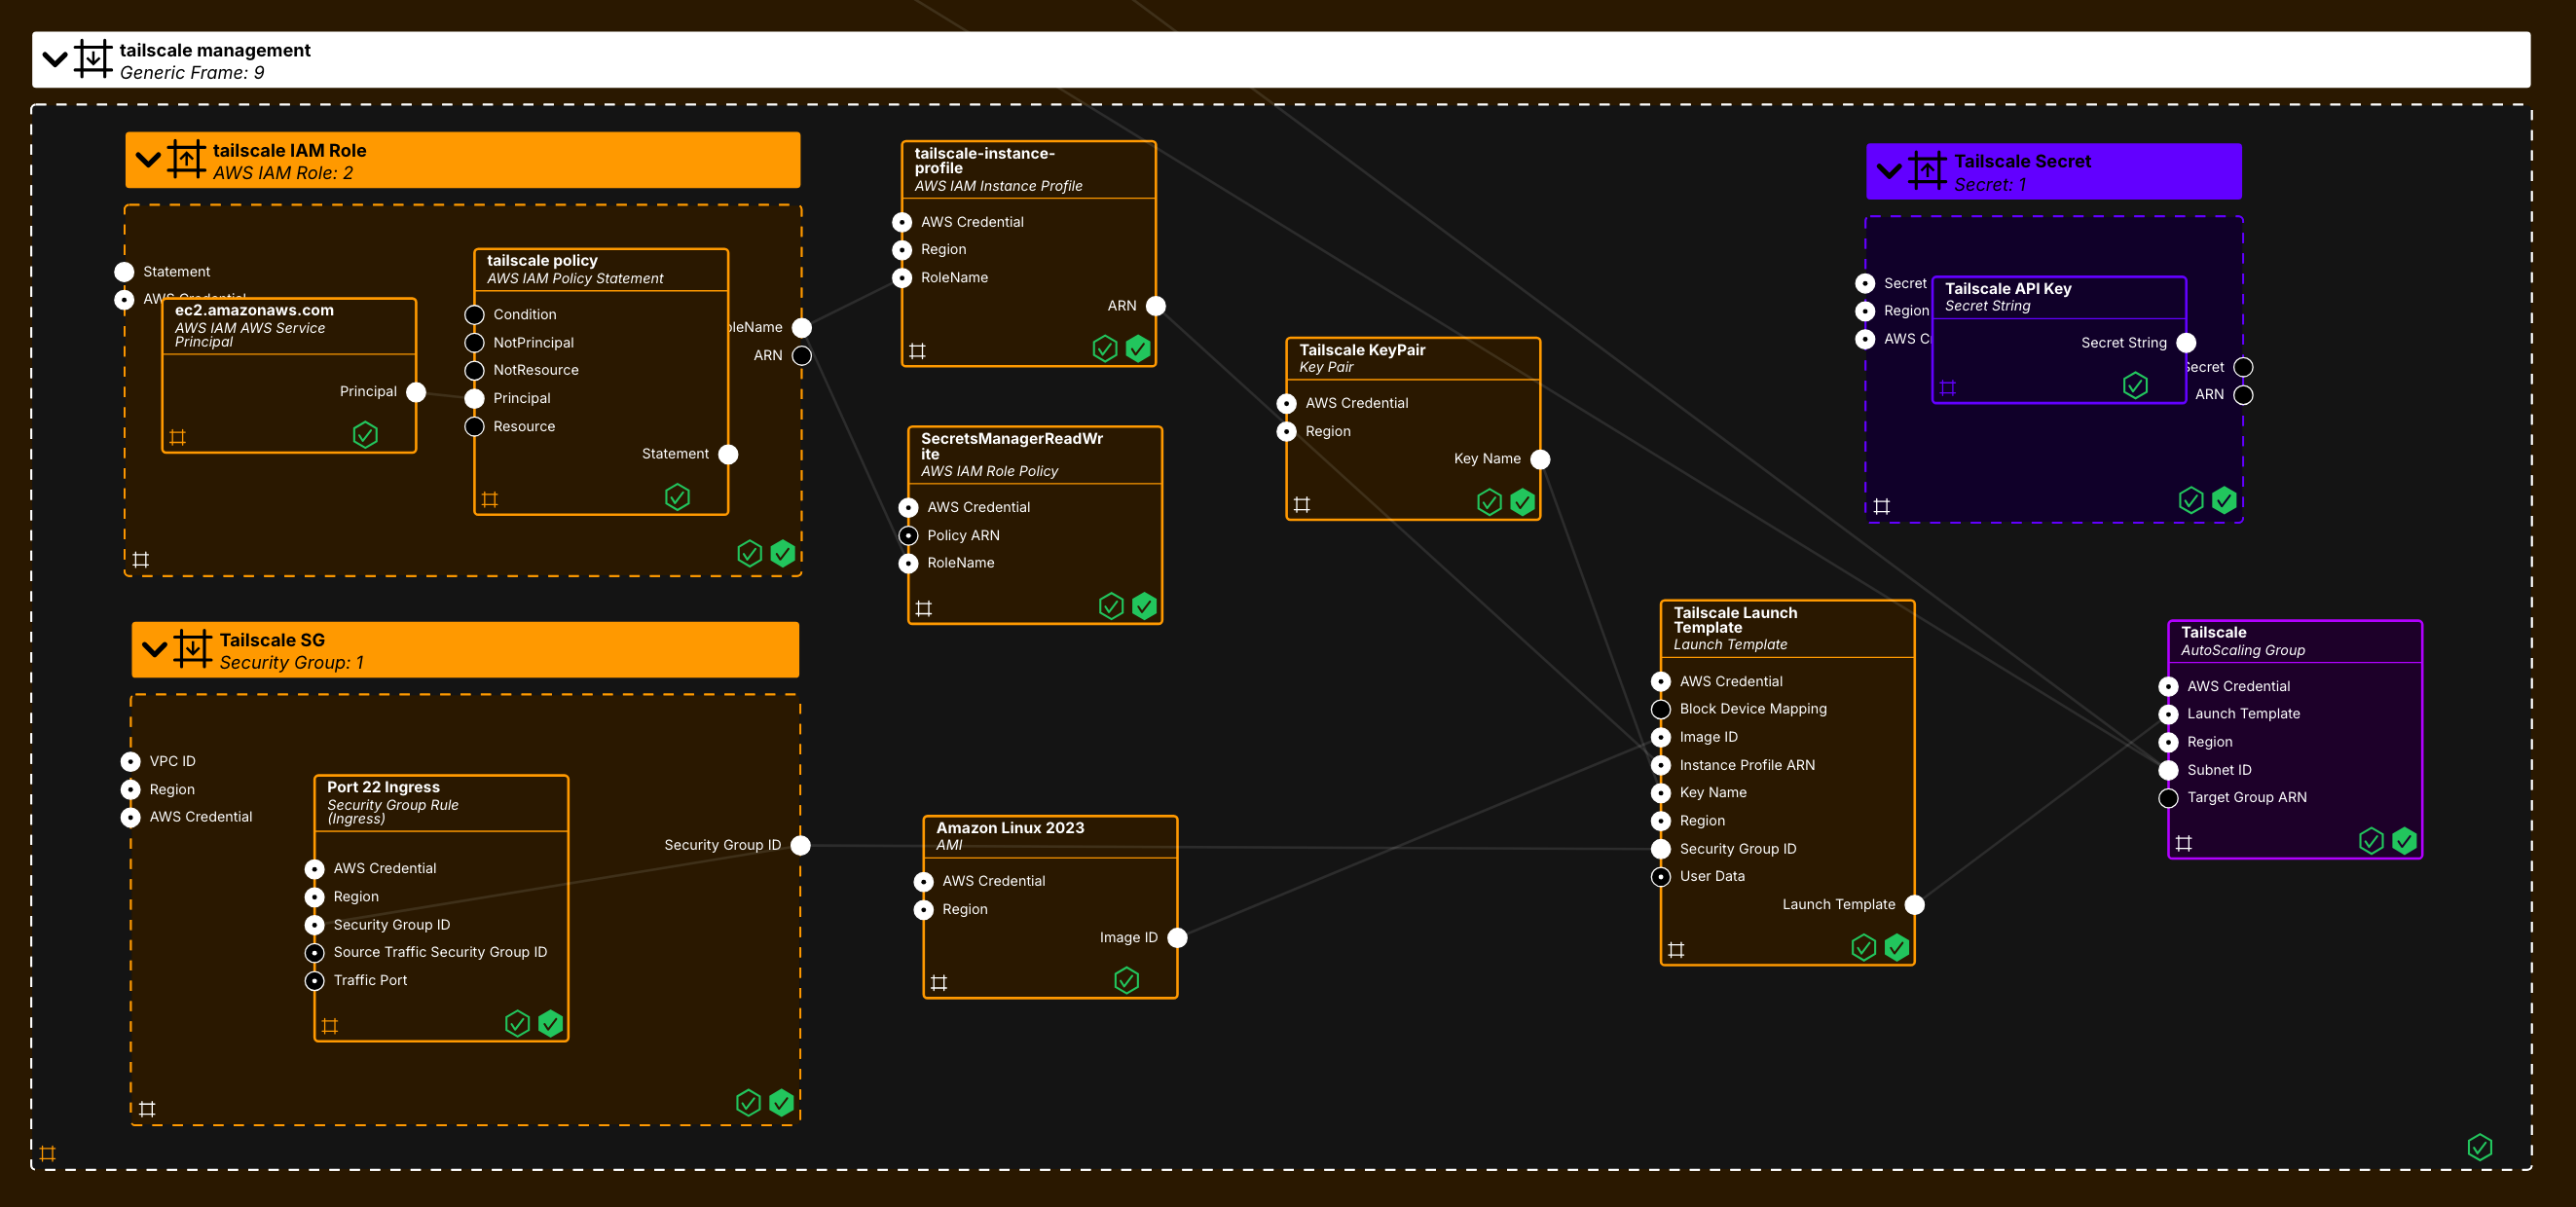The width and height of the screenshot is (2576, 1207).
Task: Click Target Group ARN socket on AutoScaling Group
Action: (2169, 798)
